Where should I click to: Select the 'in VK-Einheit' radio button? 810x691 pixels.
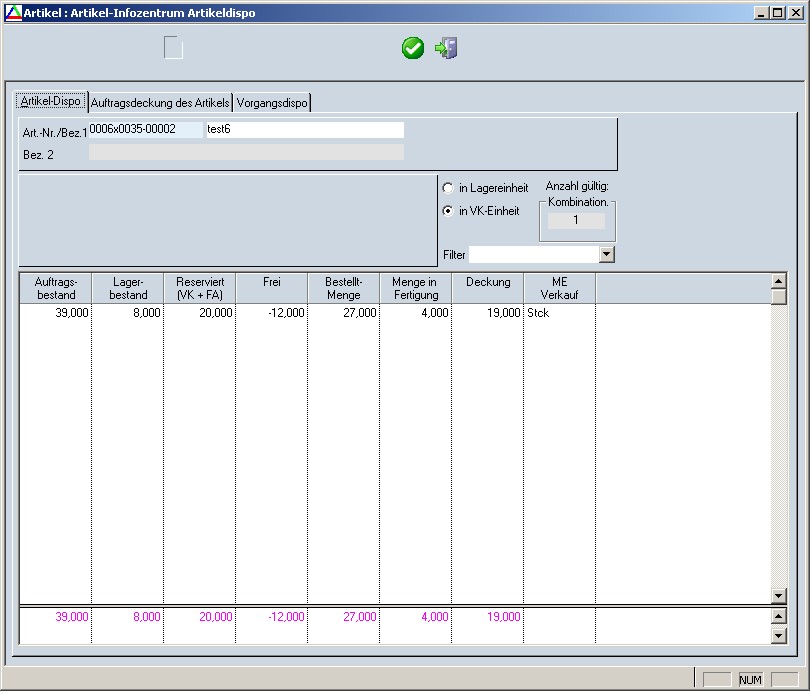448,211
